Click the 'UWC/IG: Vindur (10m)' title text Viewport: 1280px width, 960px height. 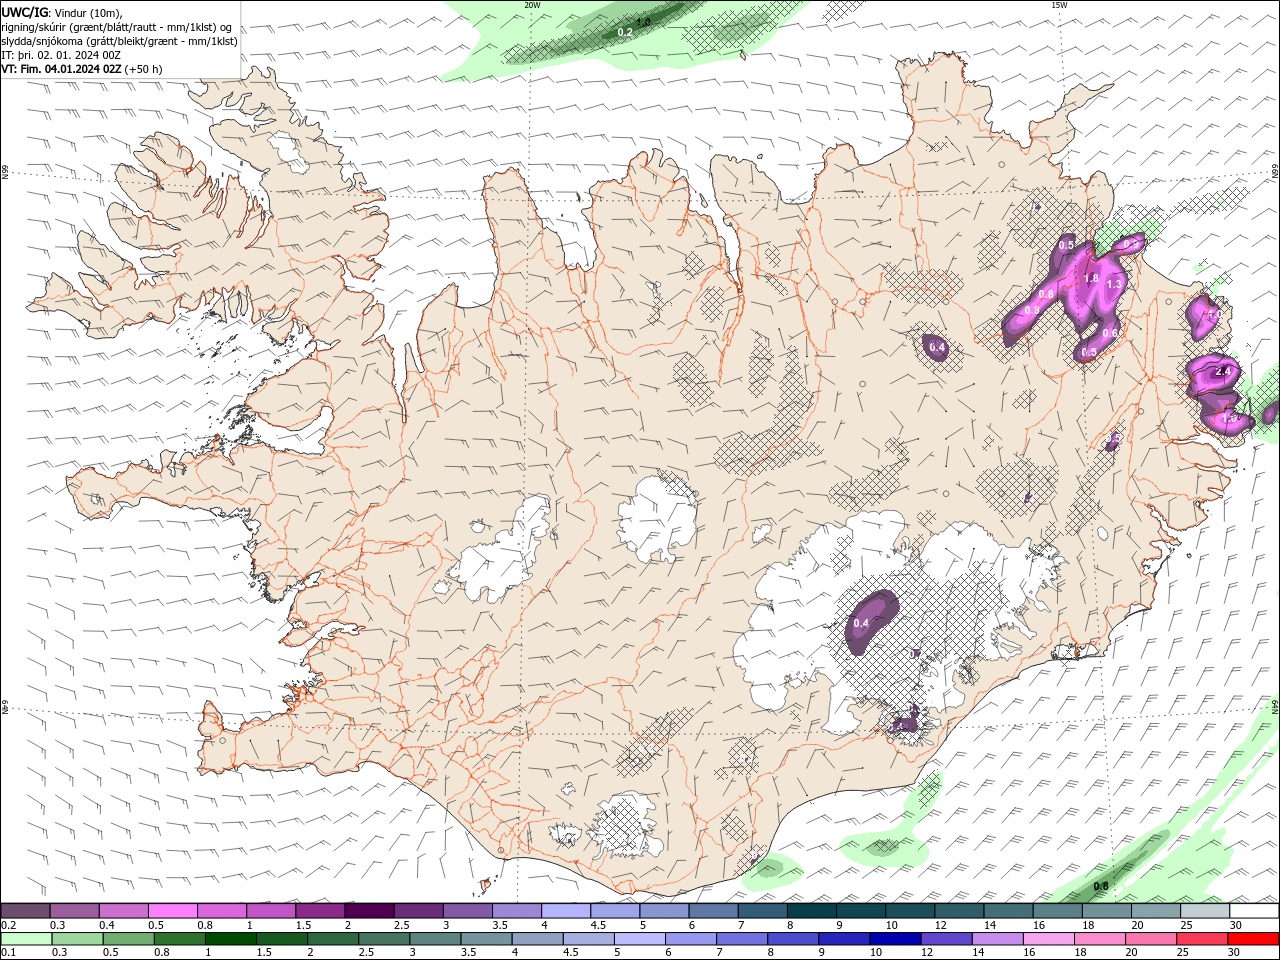[62, 12]
